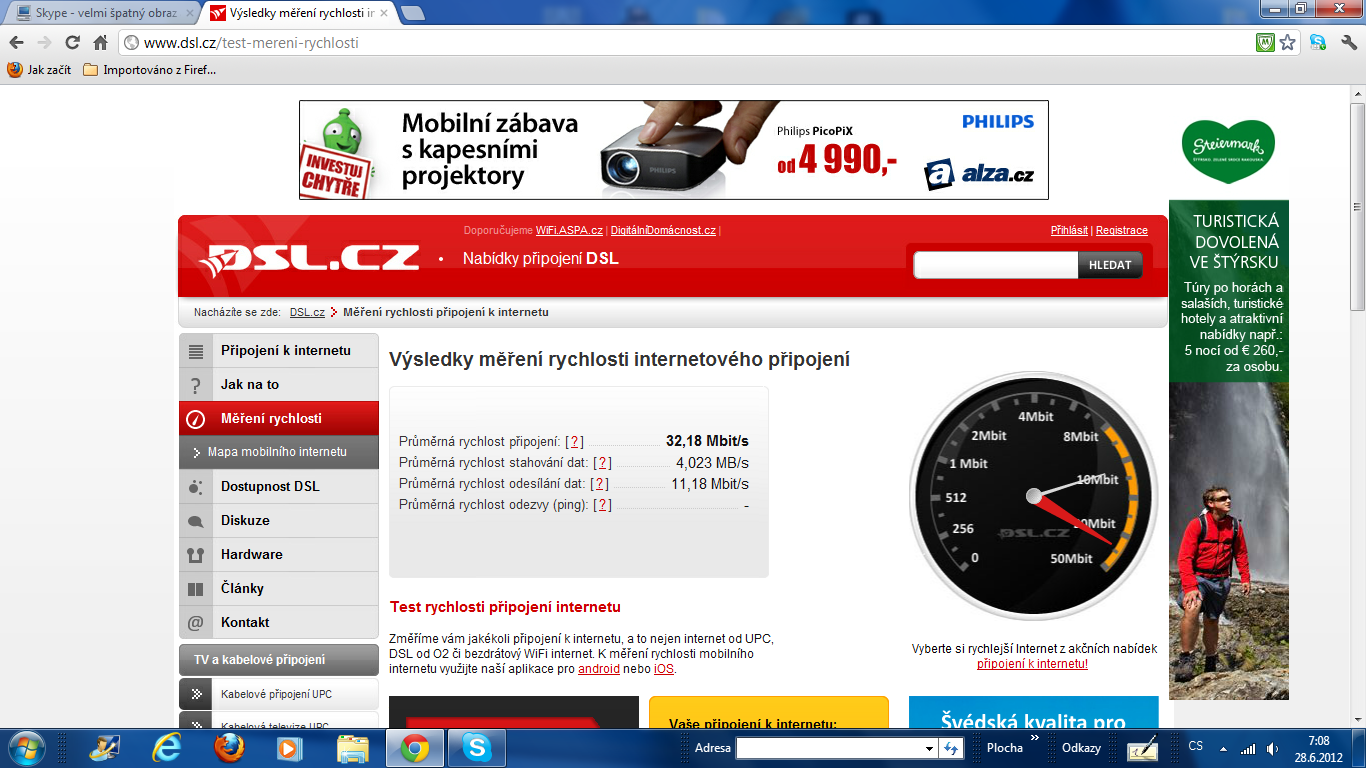This screenshot has height=768, width=1366.
Task: Focus the site search text field
Action: (x=996, y=265)
